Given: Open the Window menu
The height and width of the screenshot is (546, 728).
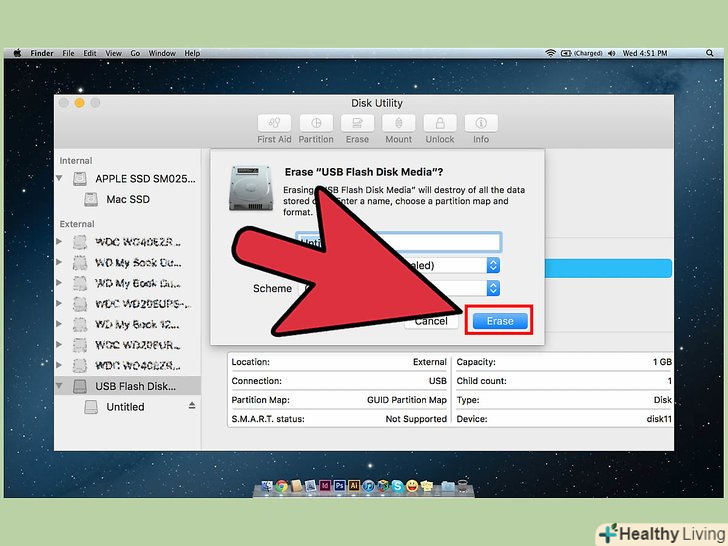Looking at the screenshot, I should point(162,53).
